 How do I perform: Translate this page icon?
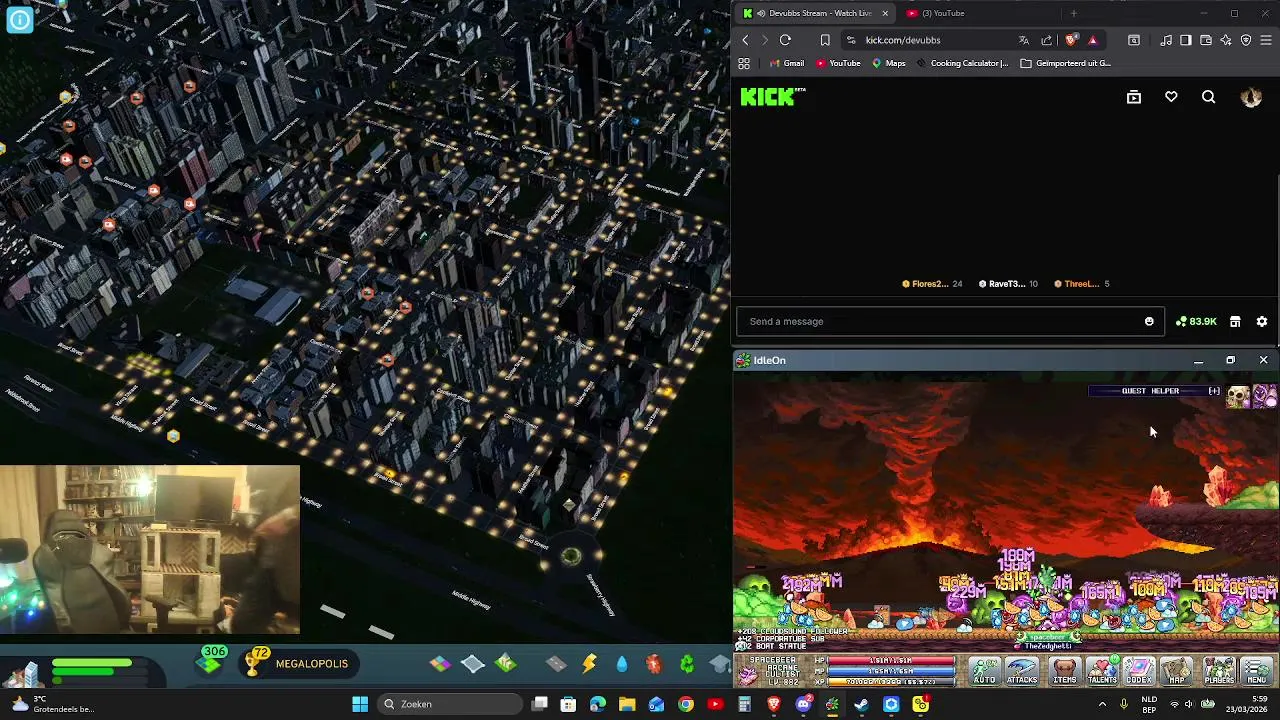(1023, 40)
